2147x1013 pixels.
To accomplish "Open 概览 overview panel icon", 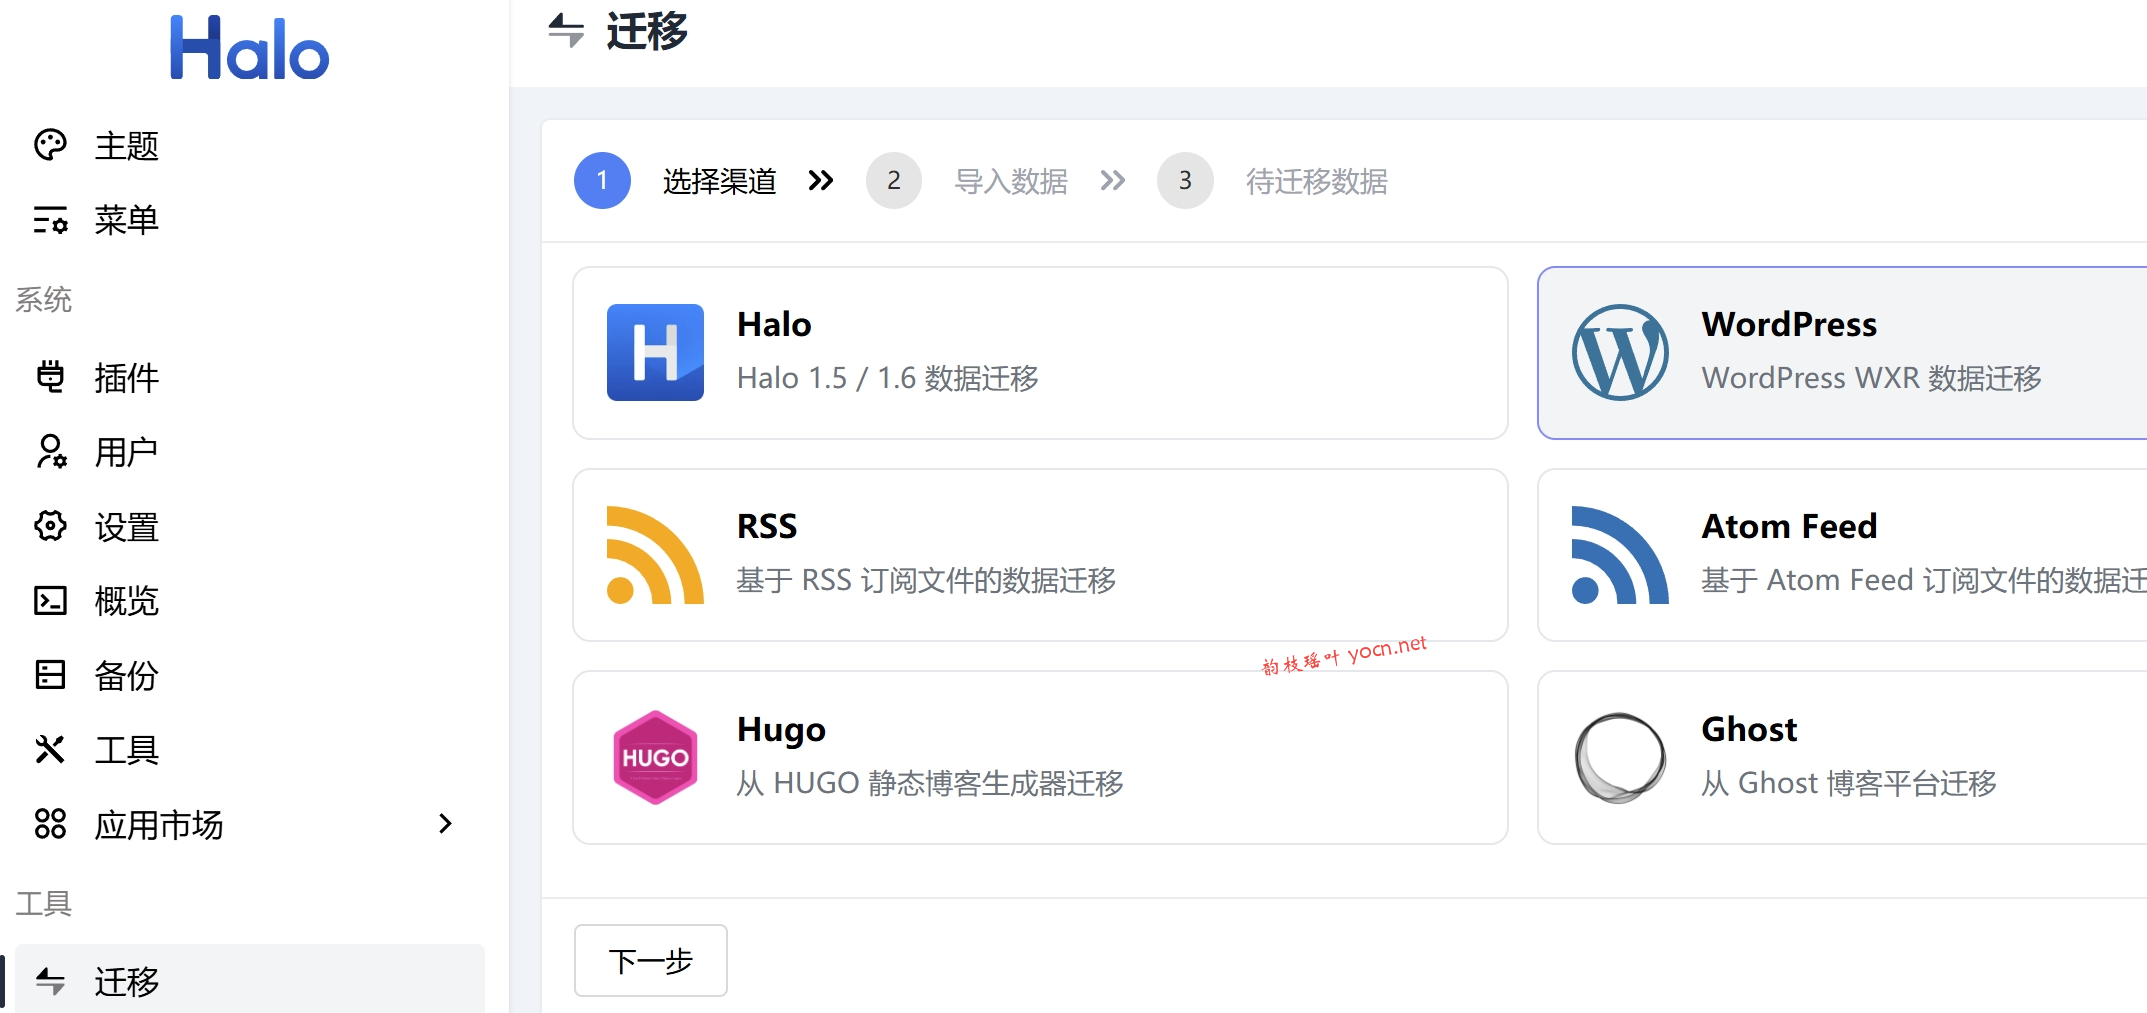I will click(x=50, y=600).
